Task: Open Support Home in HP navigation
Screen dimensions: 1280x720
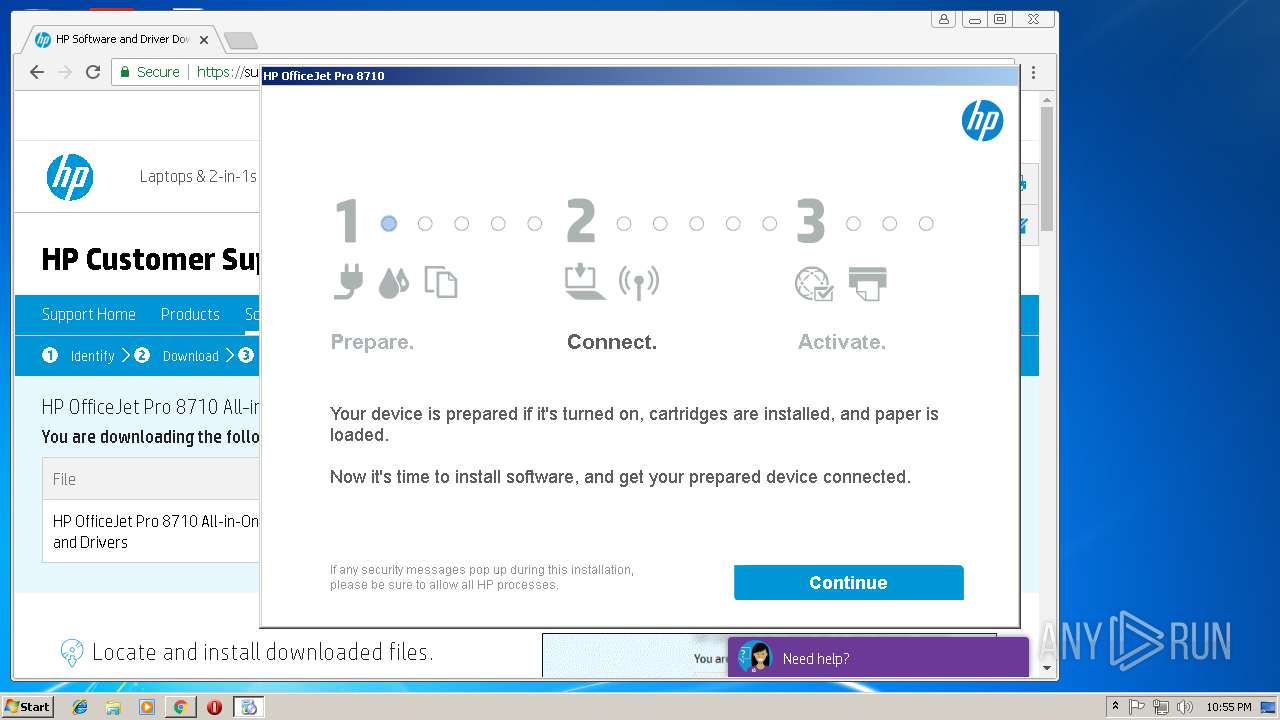Action: (88, 314)
